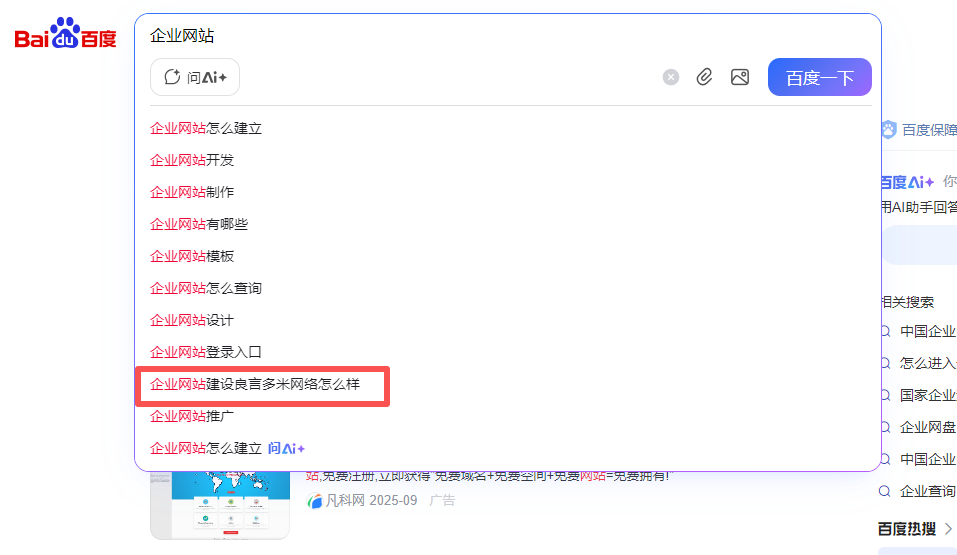The image size is (957, 555).
Task: Select suggestion 企业网站开发
Action: pos(192,160)
